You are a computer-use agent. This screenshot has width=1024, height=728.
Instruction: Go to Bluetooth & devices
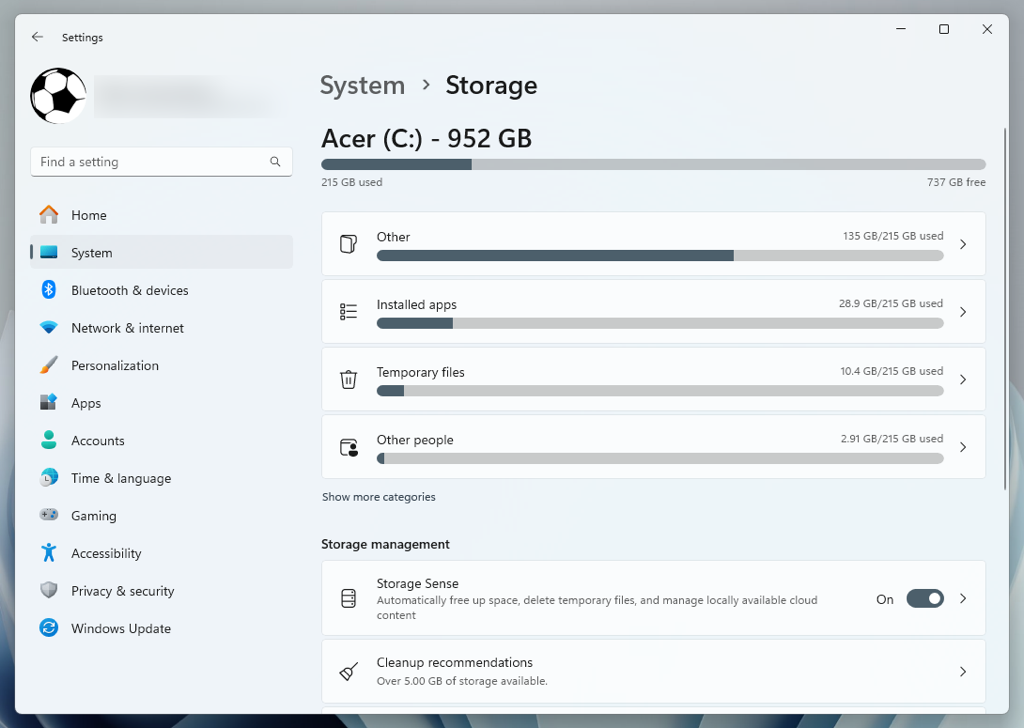point(161,290)
